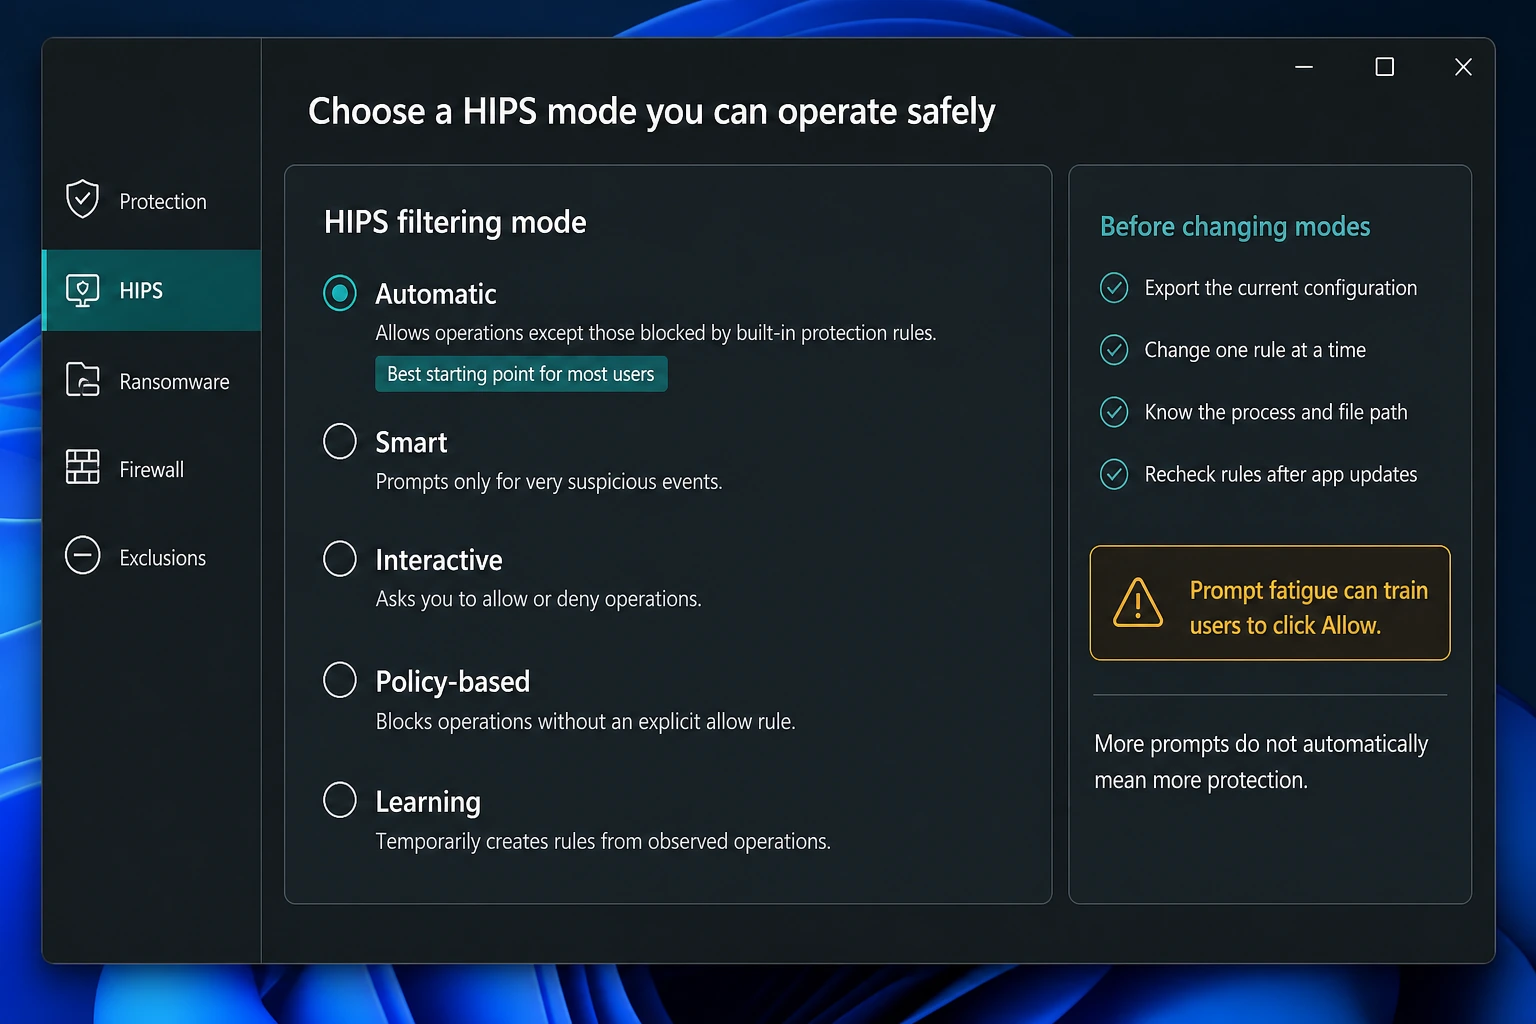Enable the Learning mode radio button
The image size is (1536, 1024).
pyautogui.click(x=340, y=800)
